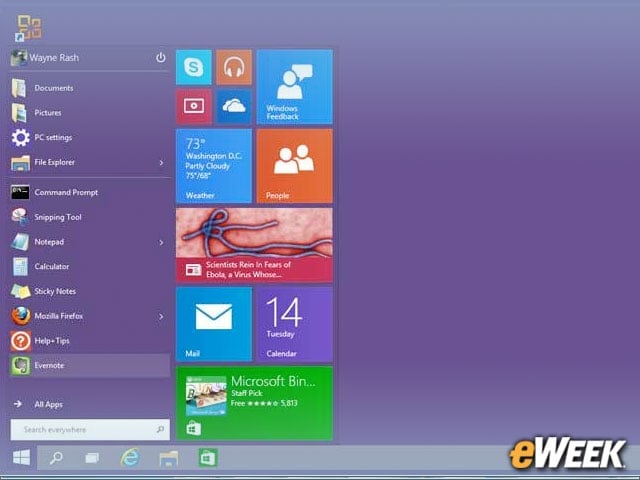
Task: Launch Evernote from the Start list
Action: pyautogui.click(x=90, y=365)
